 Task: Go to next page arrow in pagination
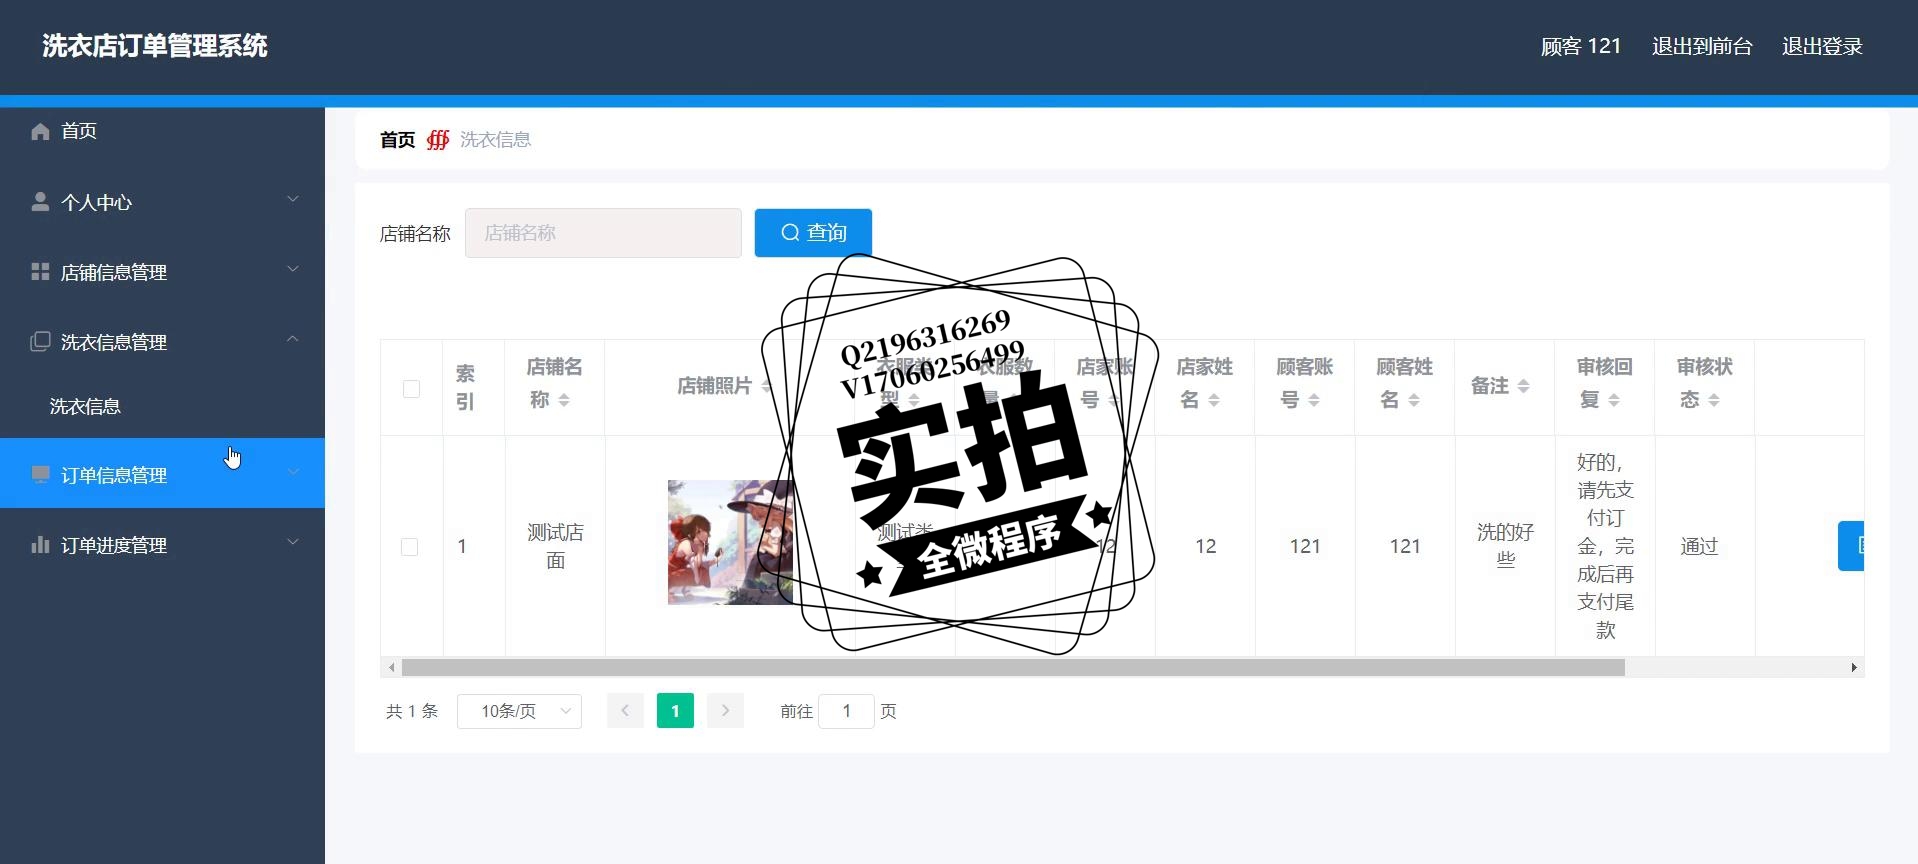tap(725, 711)
